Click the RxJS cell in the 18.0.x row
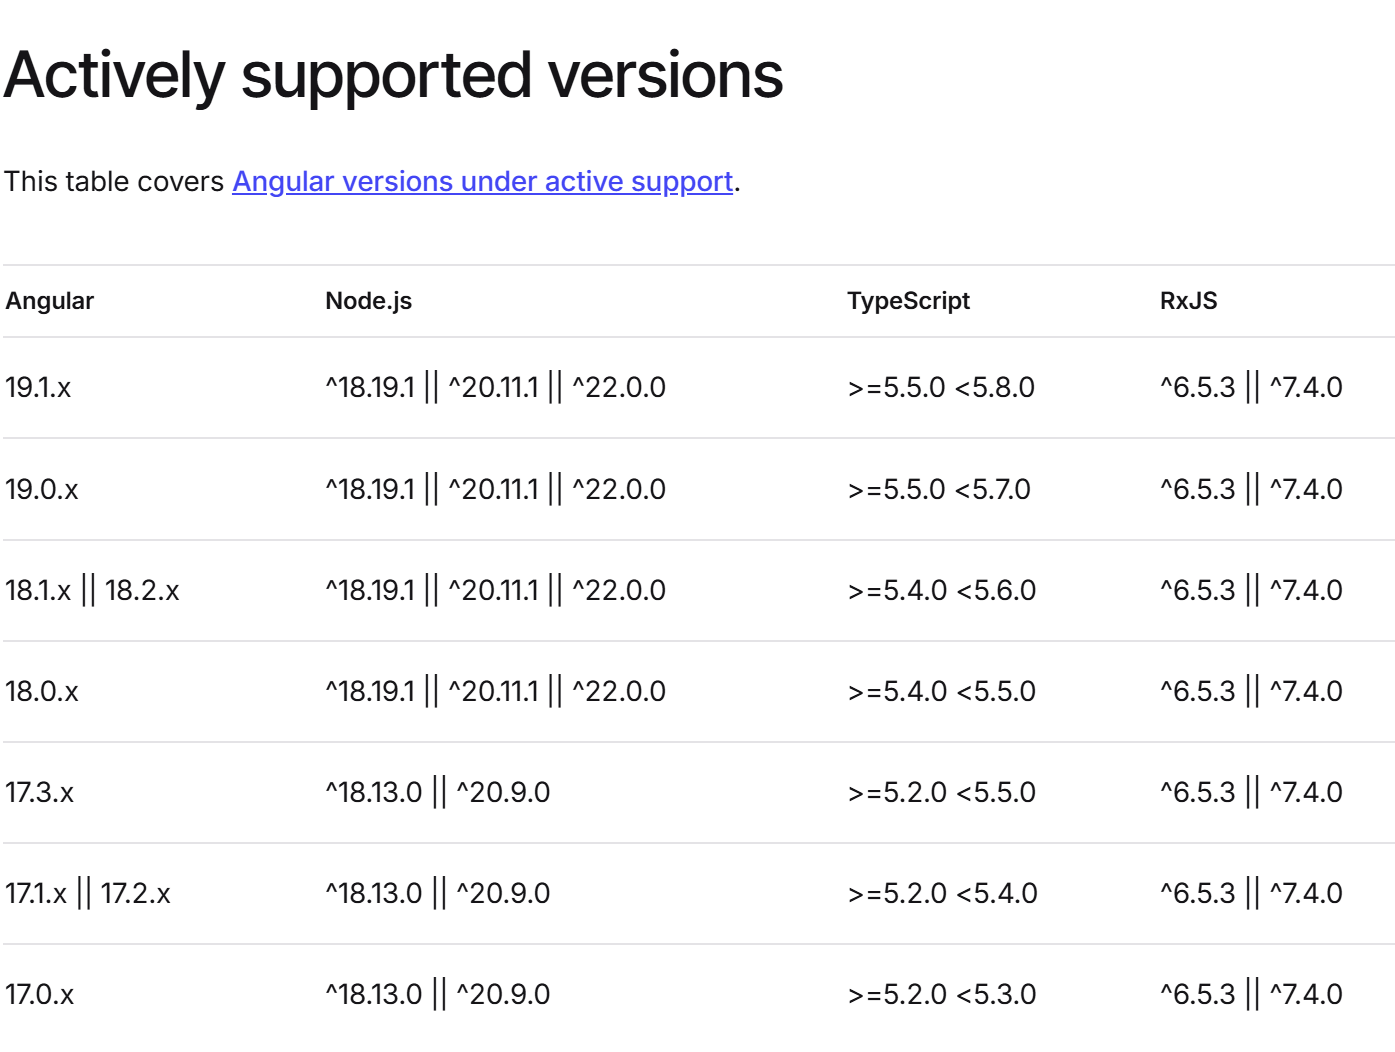 pyautogui.click(x=1251, y=692)
